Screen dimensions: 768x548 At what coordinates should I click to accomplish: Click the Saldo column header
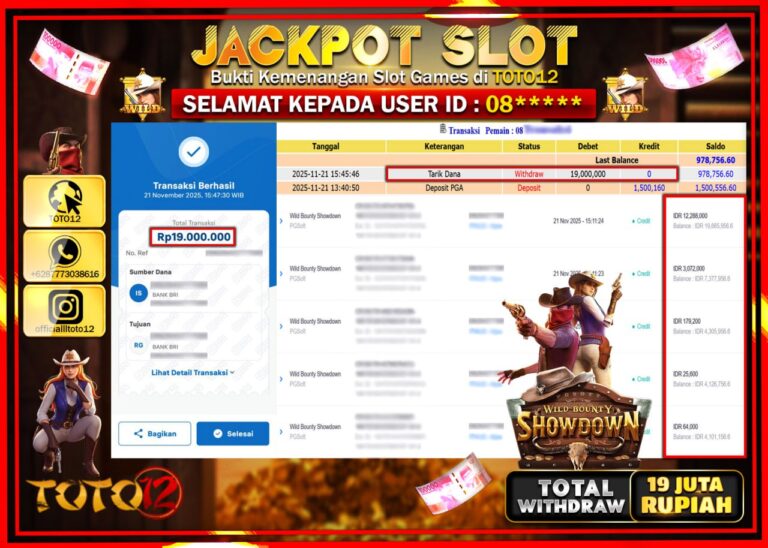tap(715, 146)
